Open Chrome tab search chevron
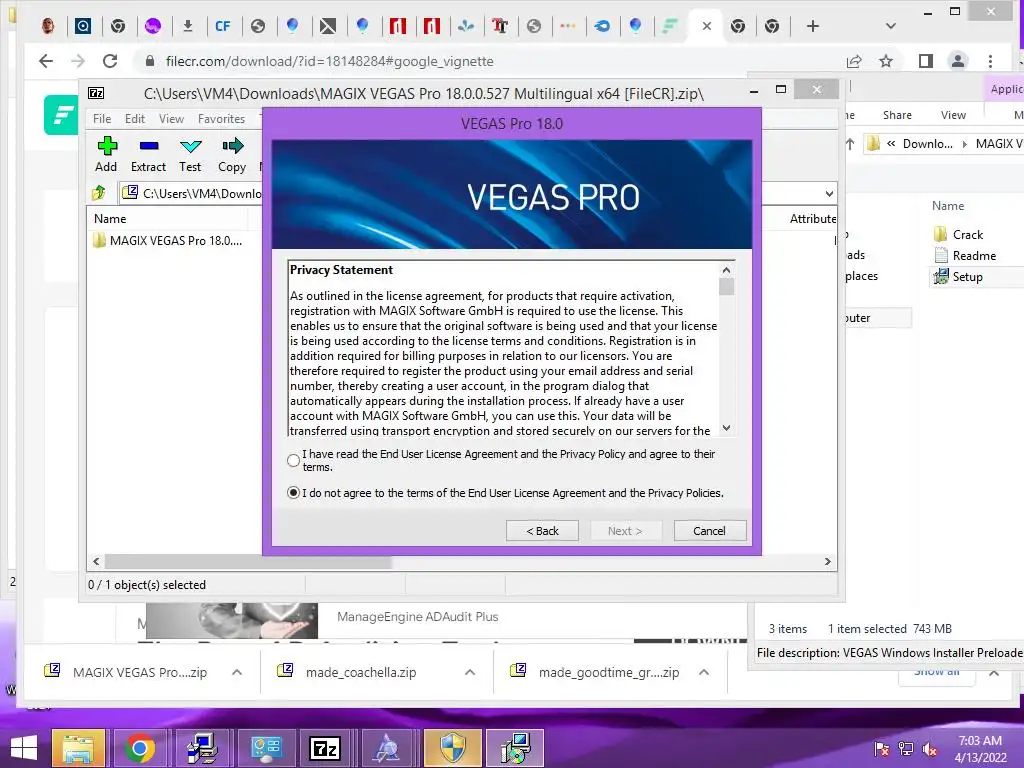 coord(890,26)
